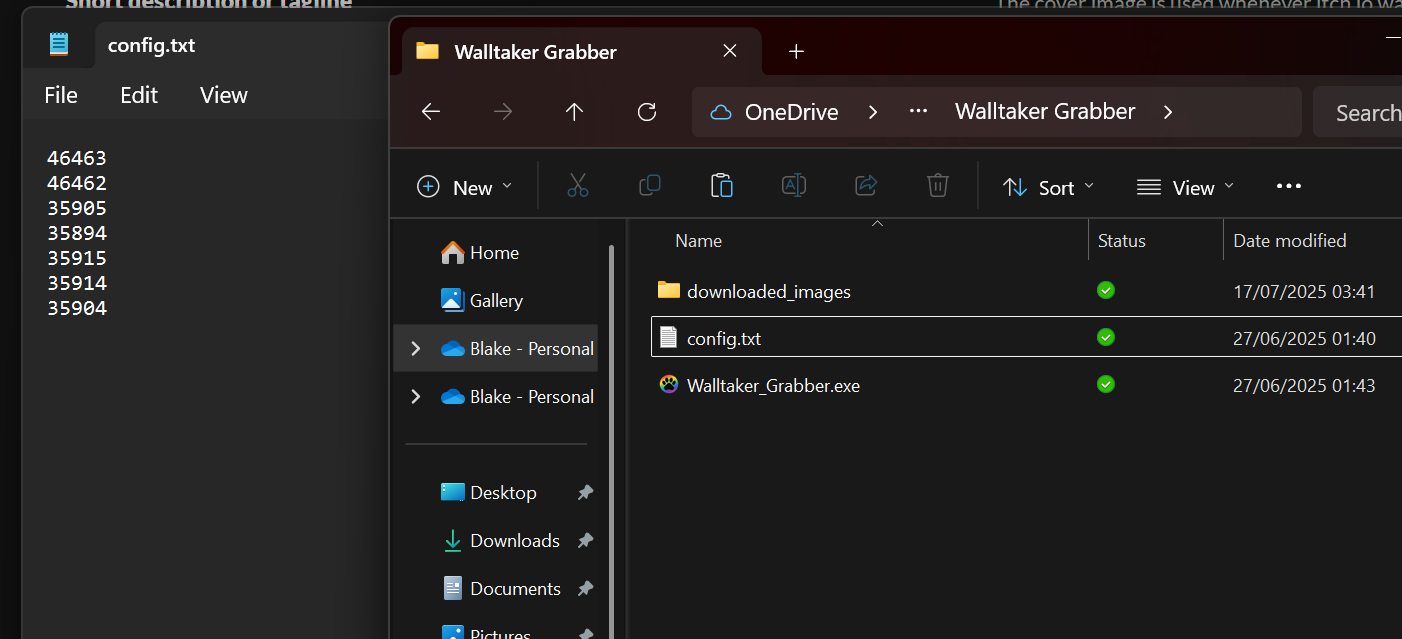
Task: Show hidden breadcrumb path via ellipsis
Action: 919,112
